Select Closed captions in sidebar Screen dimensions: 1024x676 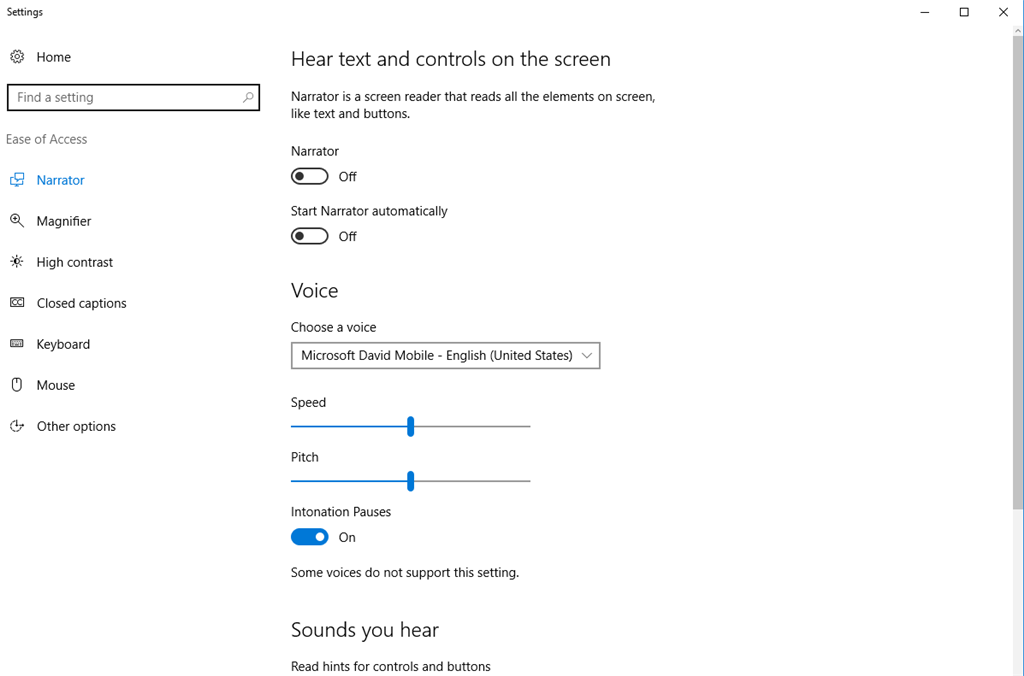tap(82, 303)
